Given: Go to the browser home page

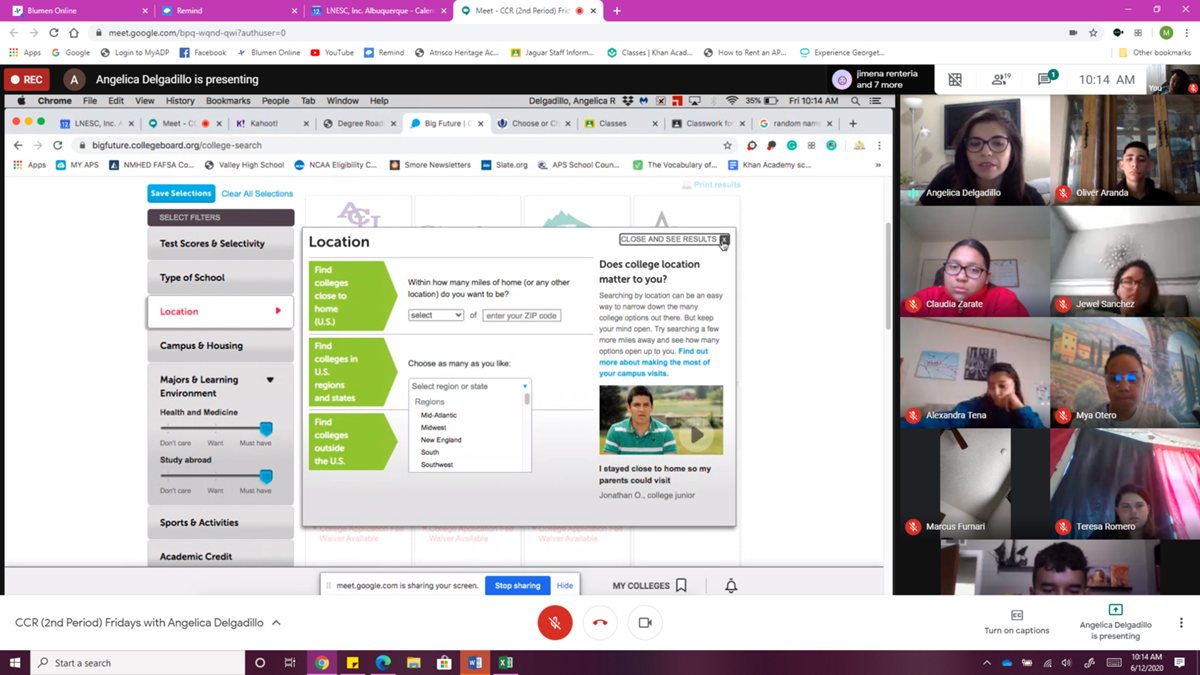Looking at the screenshot, I should [74, 32].
